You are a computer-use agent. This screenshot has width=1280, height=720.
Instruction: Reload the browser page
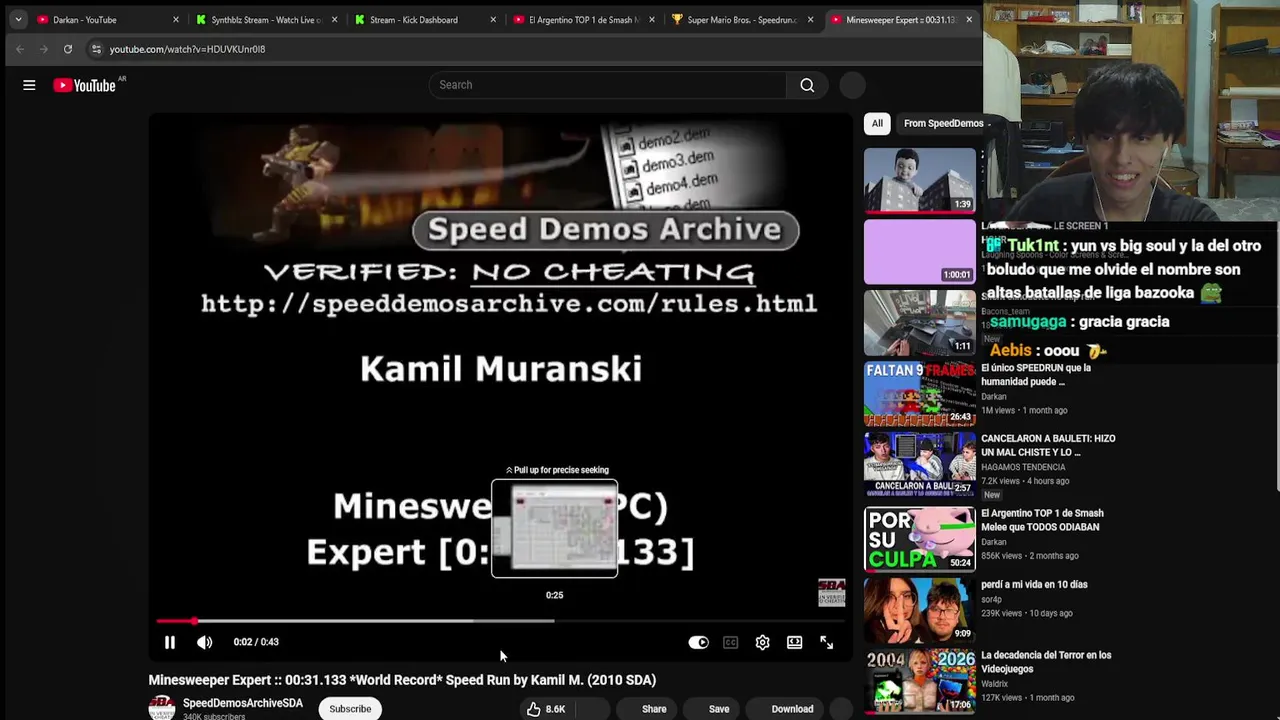tap(68, 49)
